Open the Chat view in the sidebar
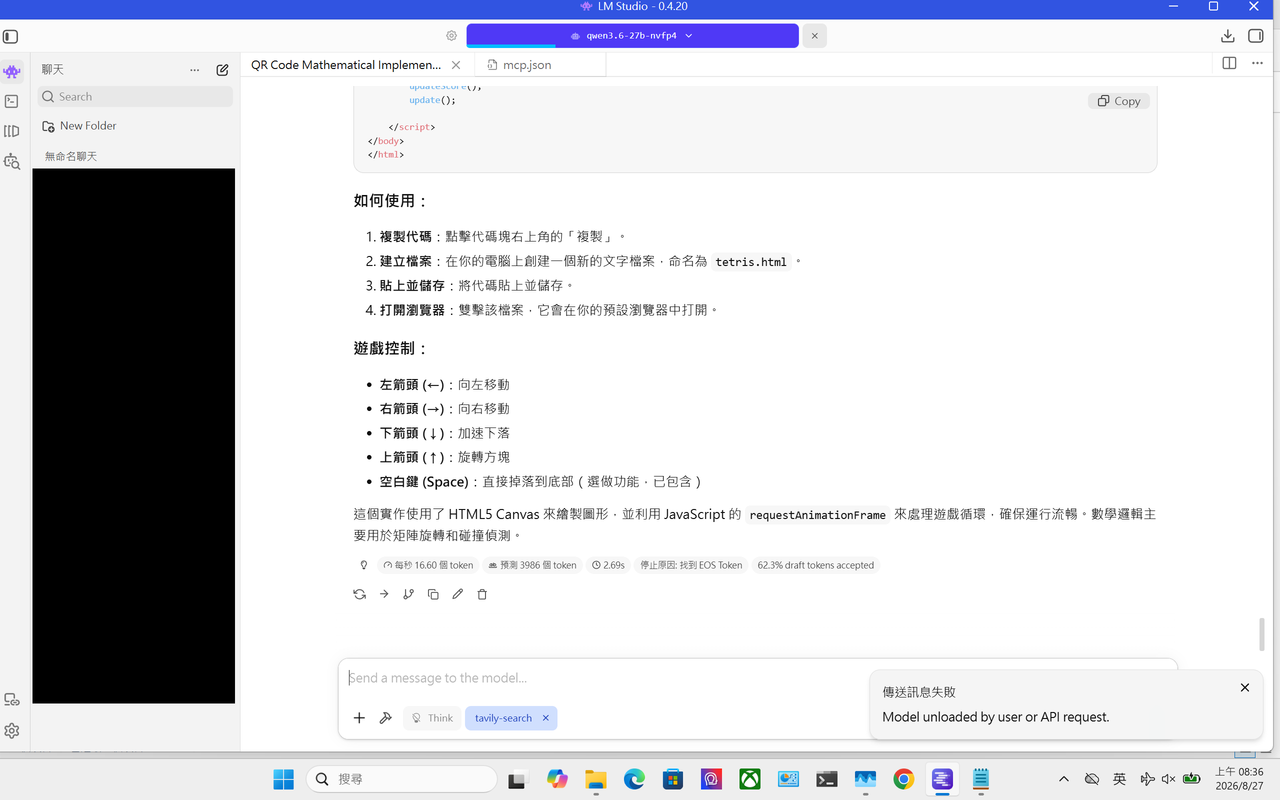Screen dimensions: 1280x800 tap(12, 72)
